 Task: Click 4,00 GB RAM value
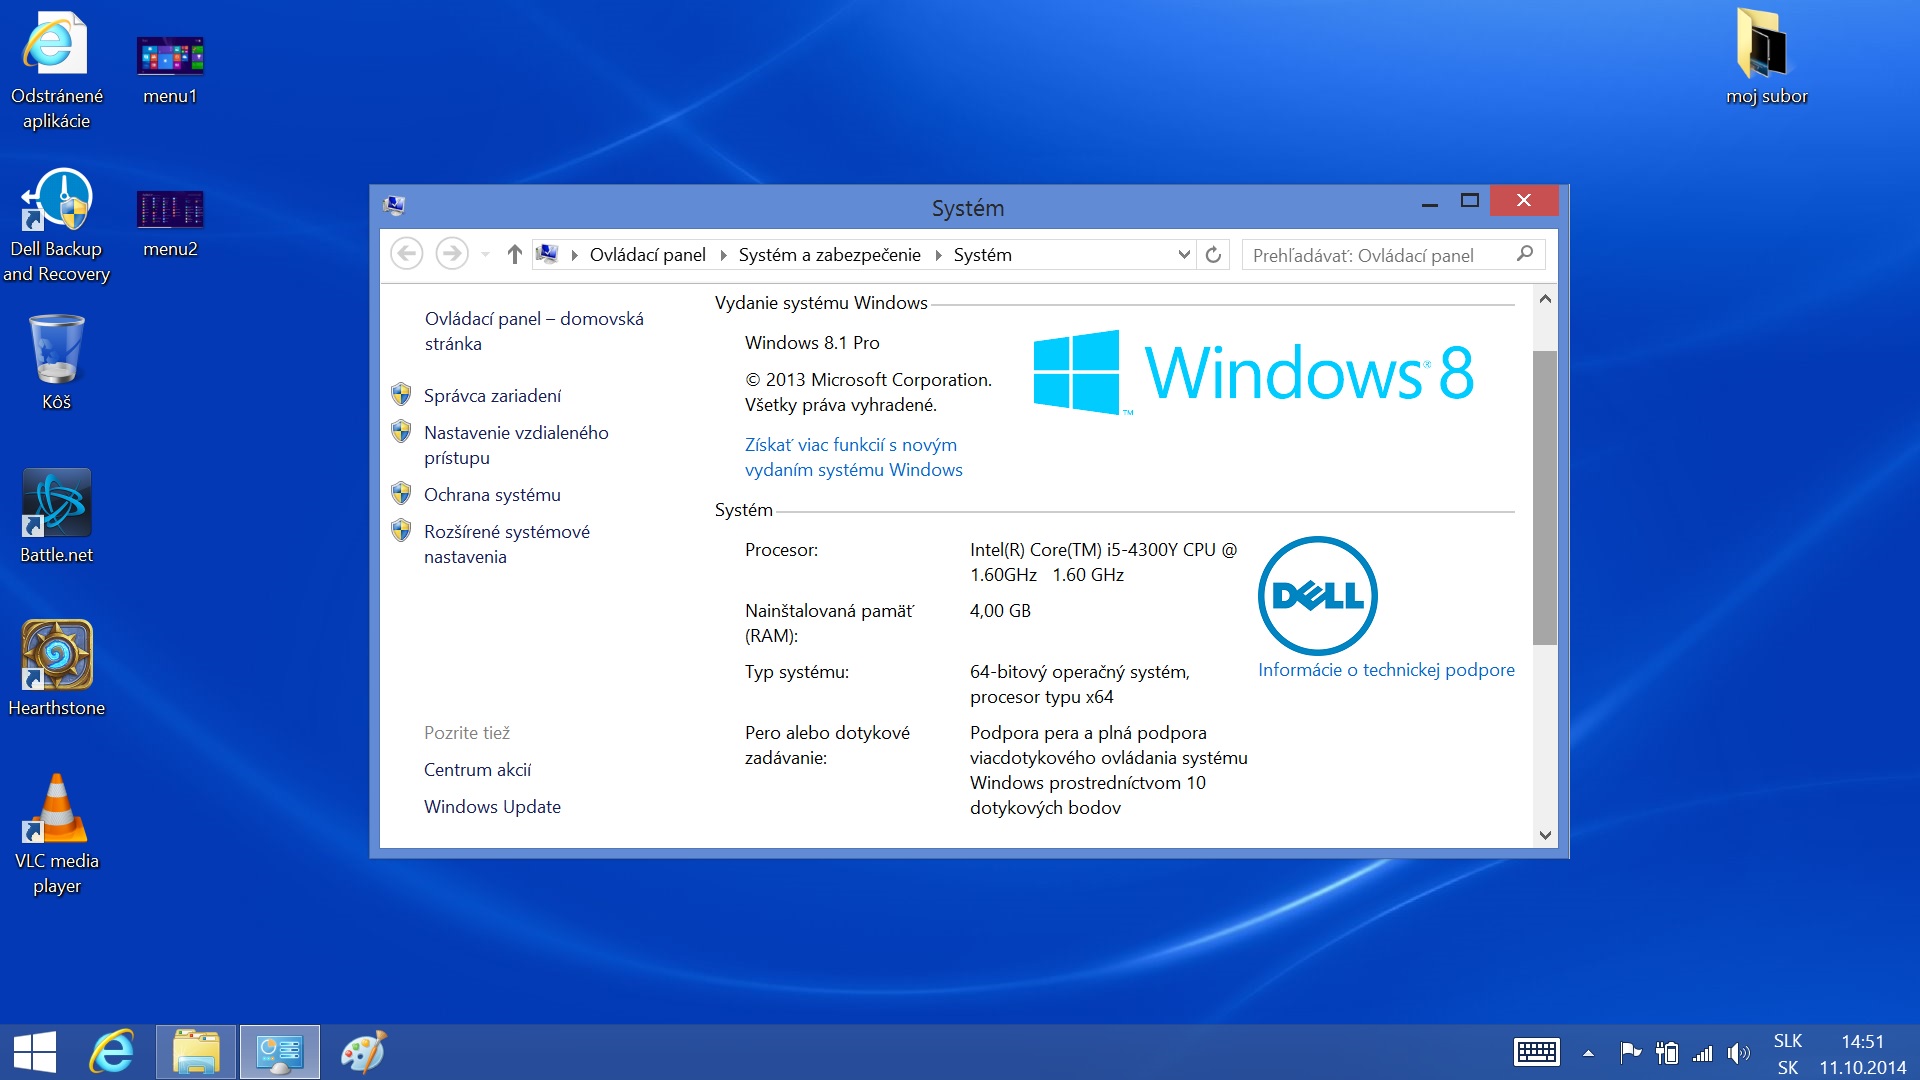click(x=1000, y=610)
